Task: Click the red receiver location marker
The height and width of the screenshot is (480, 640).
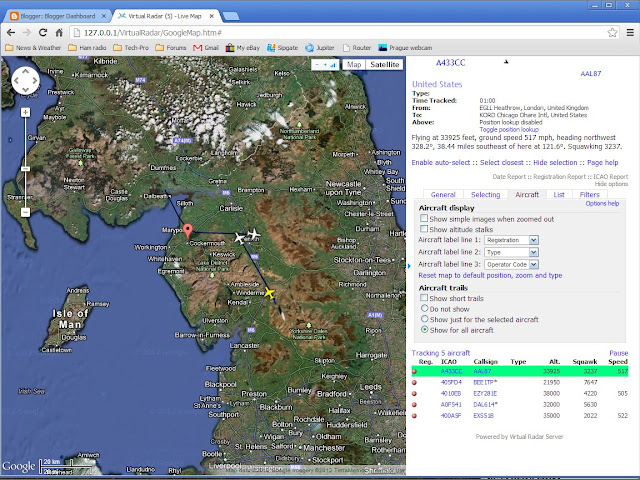Action: pyautogui.click(x=187, y=231)
